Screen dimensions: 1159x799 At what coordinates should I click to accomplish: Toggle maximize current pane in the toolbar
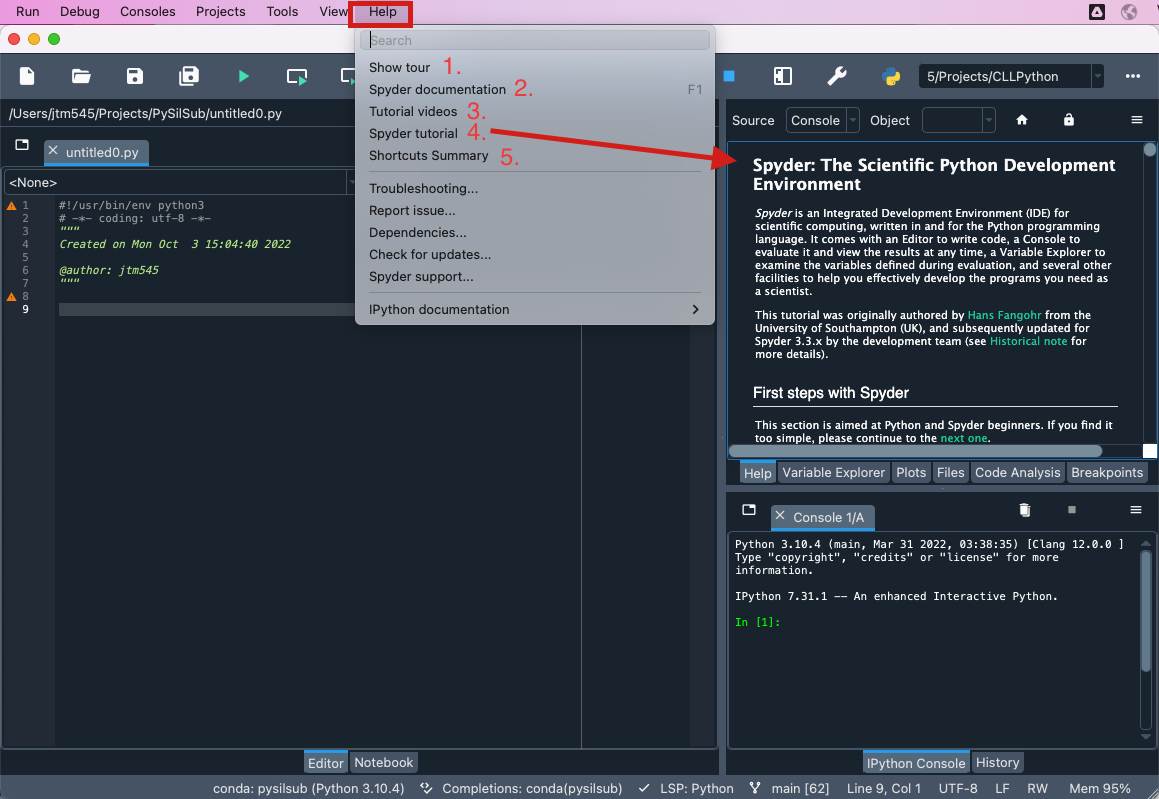(783, 76)
